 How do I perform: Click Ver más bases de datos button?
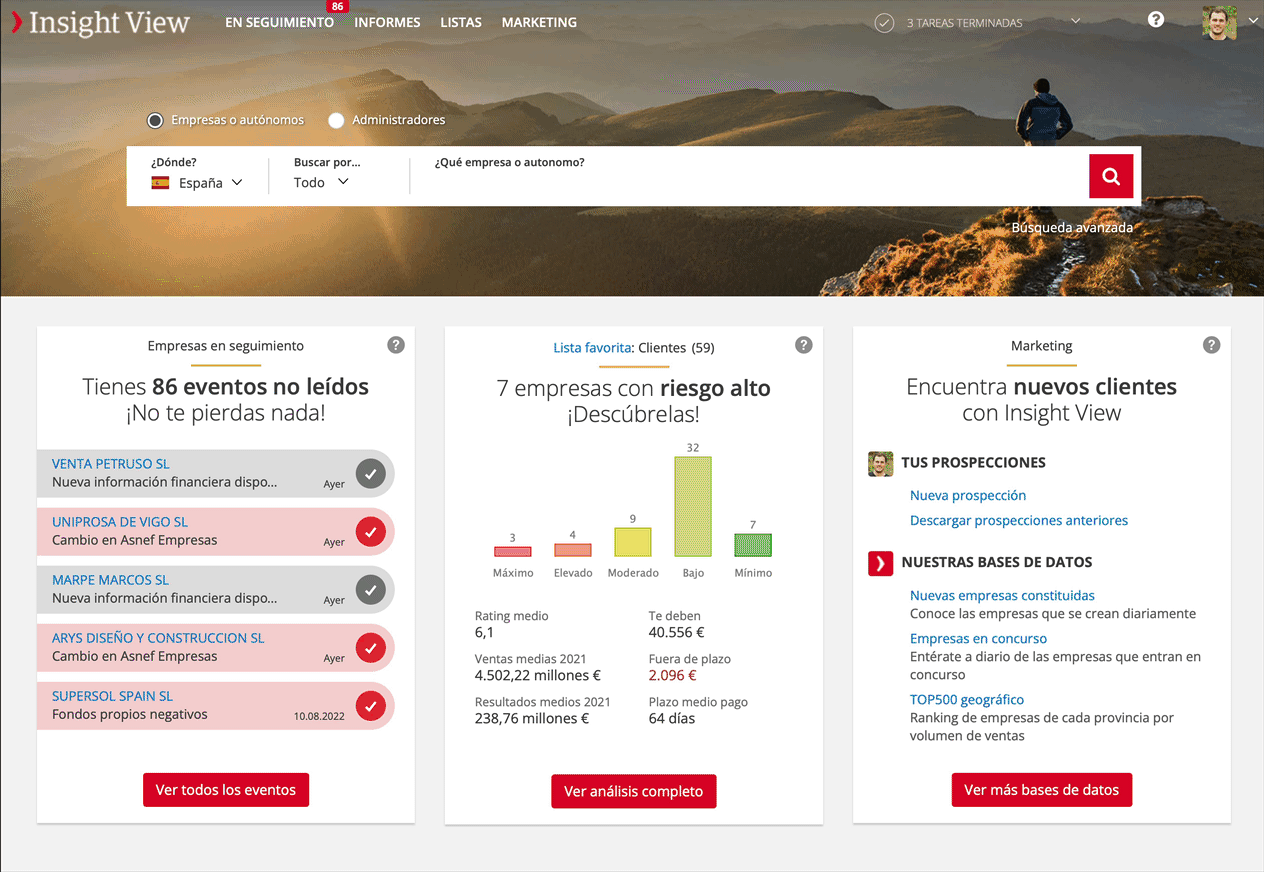(1042, 790)
